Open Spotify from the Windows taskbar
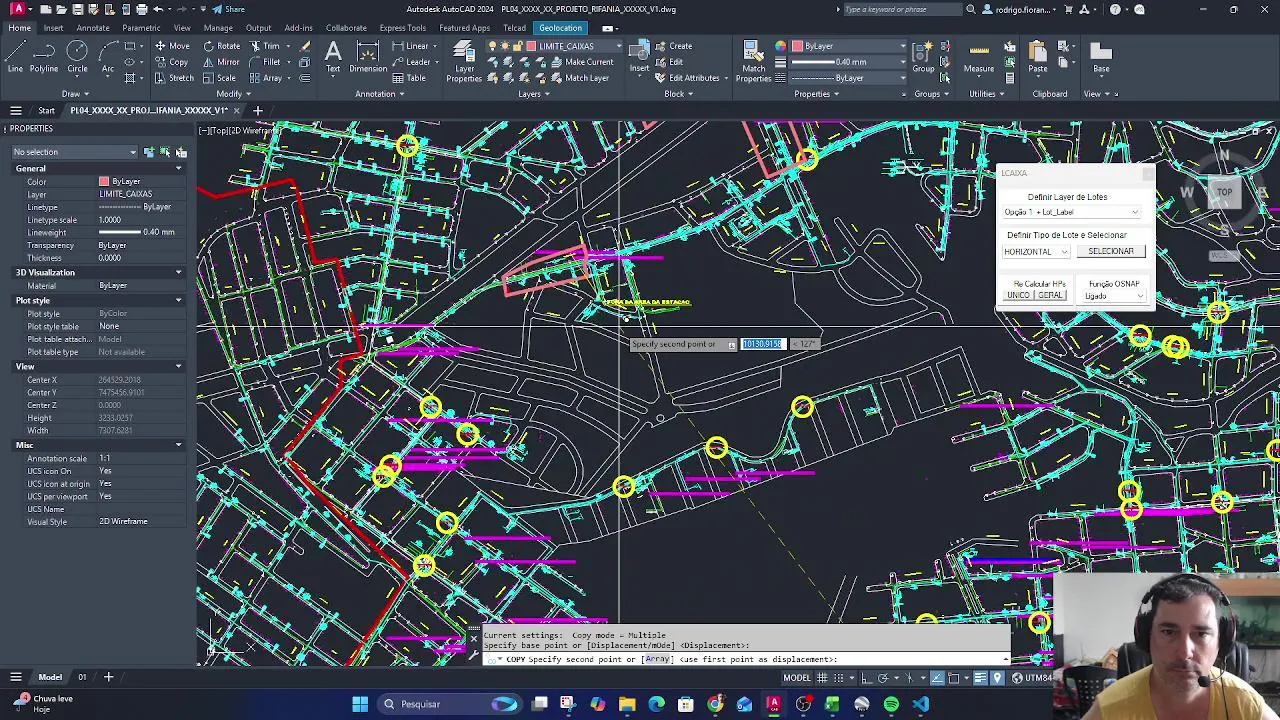1280x720 pixels. [x=891, y=704]
